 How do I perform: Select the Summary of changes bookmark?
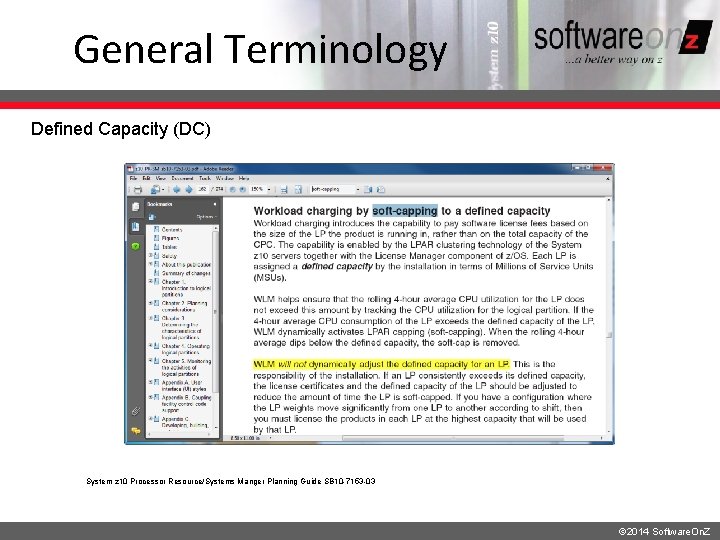tap(186, 273)
